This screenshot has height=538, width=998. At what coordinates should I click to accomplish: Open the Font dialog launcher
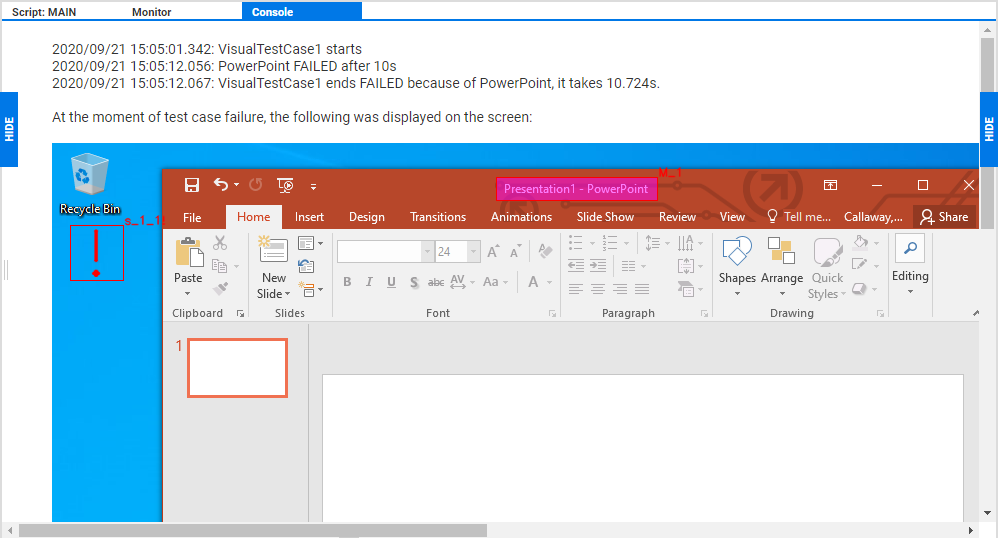(x=552, y=313)
